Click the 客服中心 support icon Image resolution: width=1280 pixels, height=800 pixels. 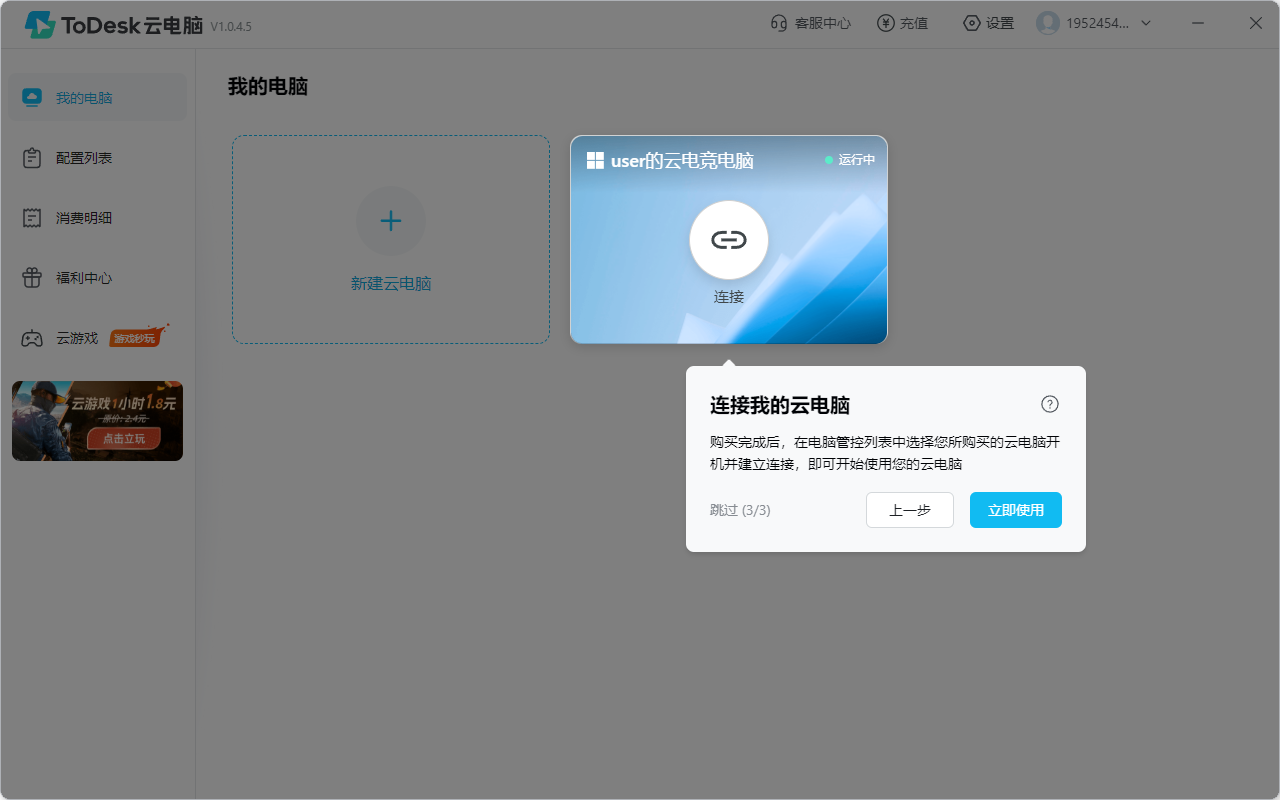pos(810,22)
